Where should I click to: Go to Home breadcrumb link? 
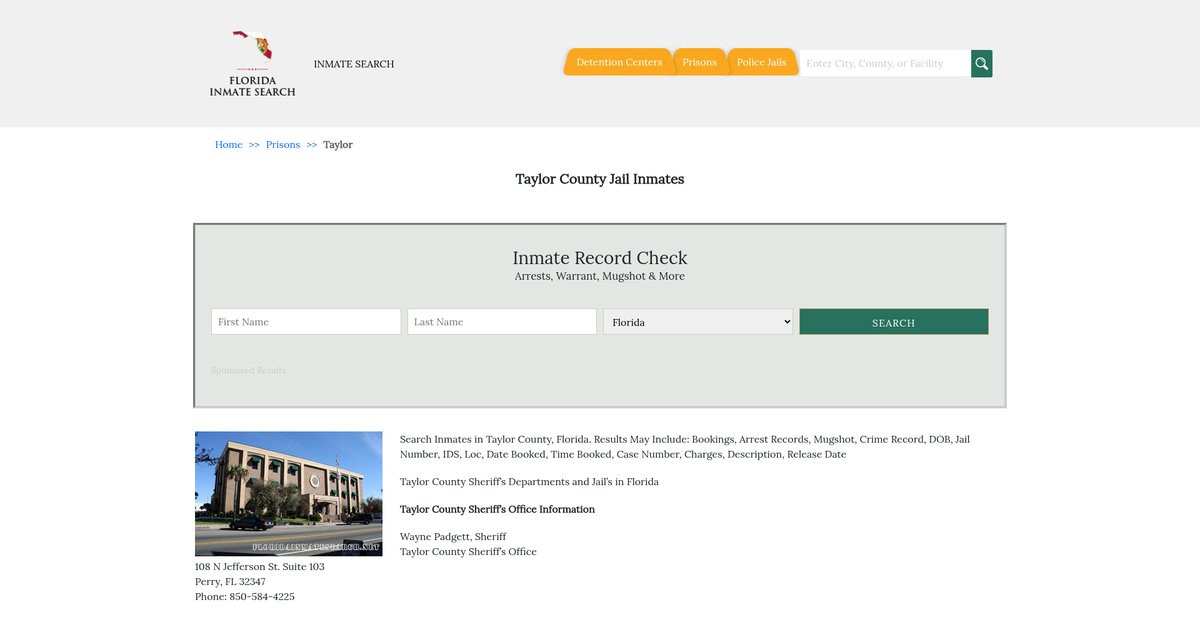click(229, 145)
